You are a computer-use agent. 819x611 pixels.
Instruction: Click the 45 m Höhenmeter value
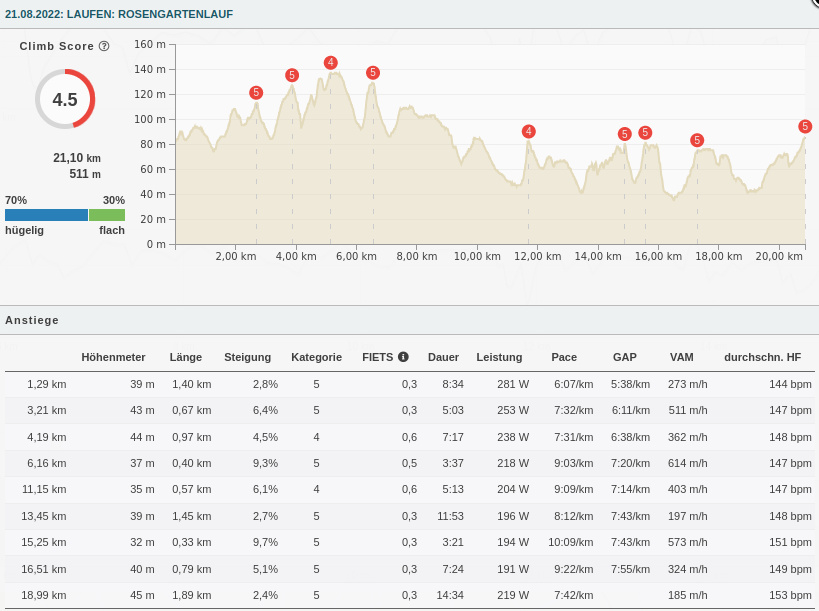[143, 595]
